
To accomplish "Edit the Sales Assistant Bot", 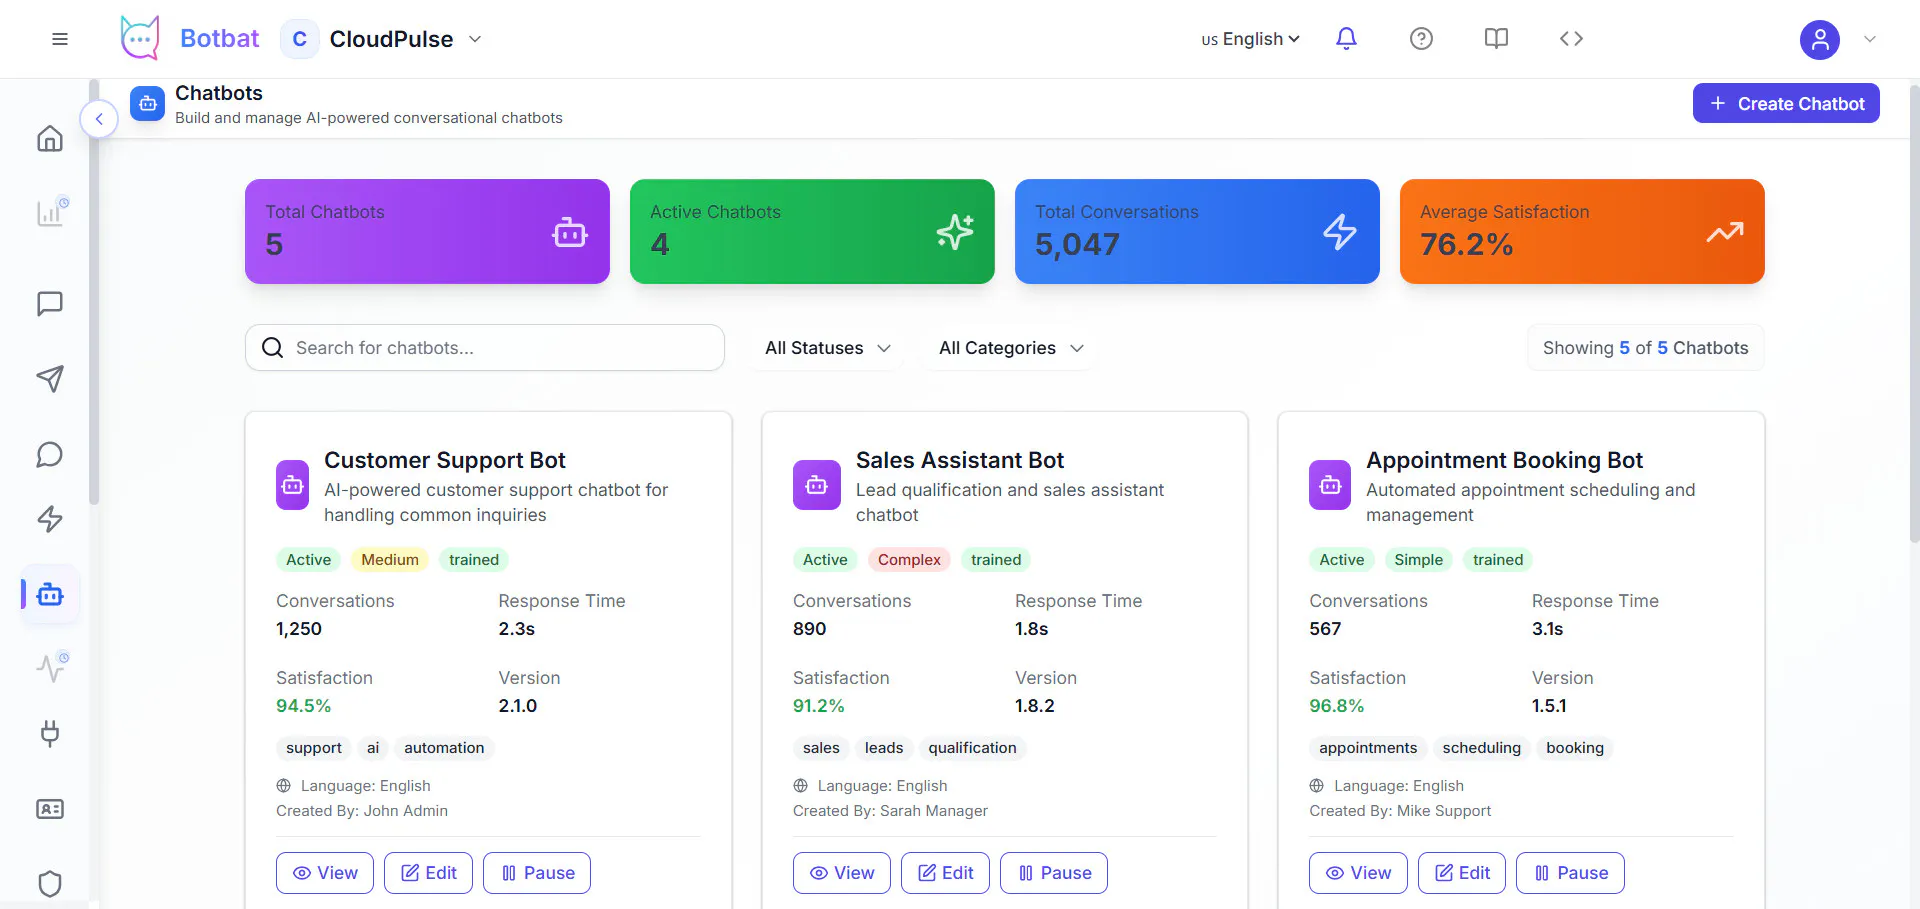I will pos(945,873).
